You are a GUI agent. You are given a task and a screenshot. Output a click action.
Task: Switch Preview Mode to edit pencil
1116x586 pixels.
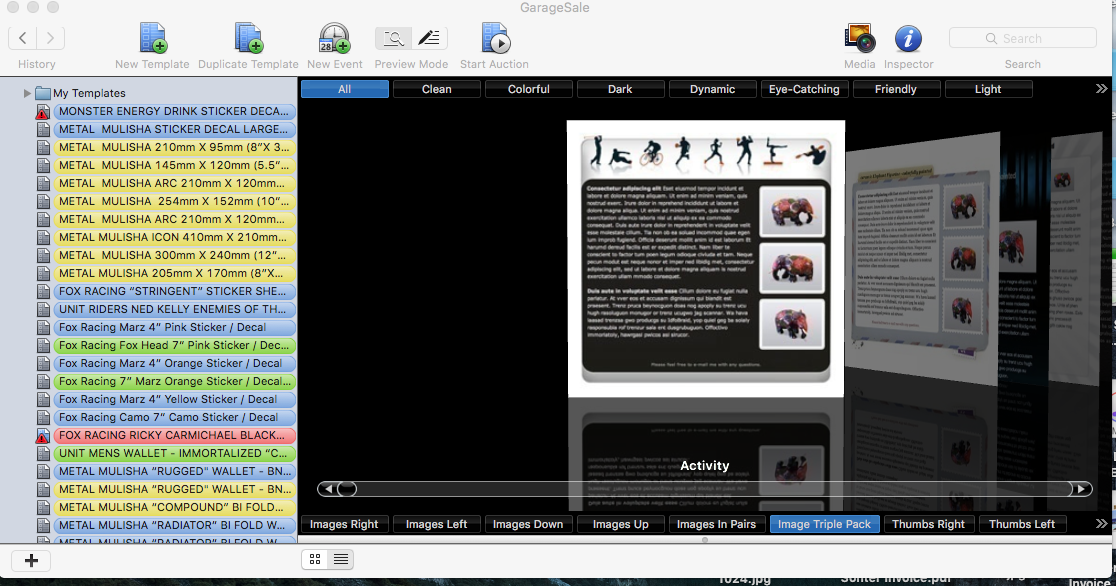point(429,39)
